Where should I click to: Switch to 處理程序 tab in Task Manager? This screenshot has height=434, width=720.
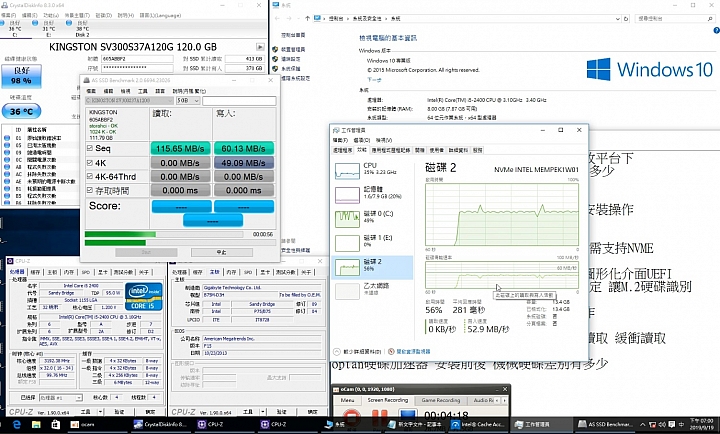(342, 150)
